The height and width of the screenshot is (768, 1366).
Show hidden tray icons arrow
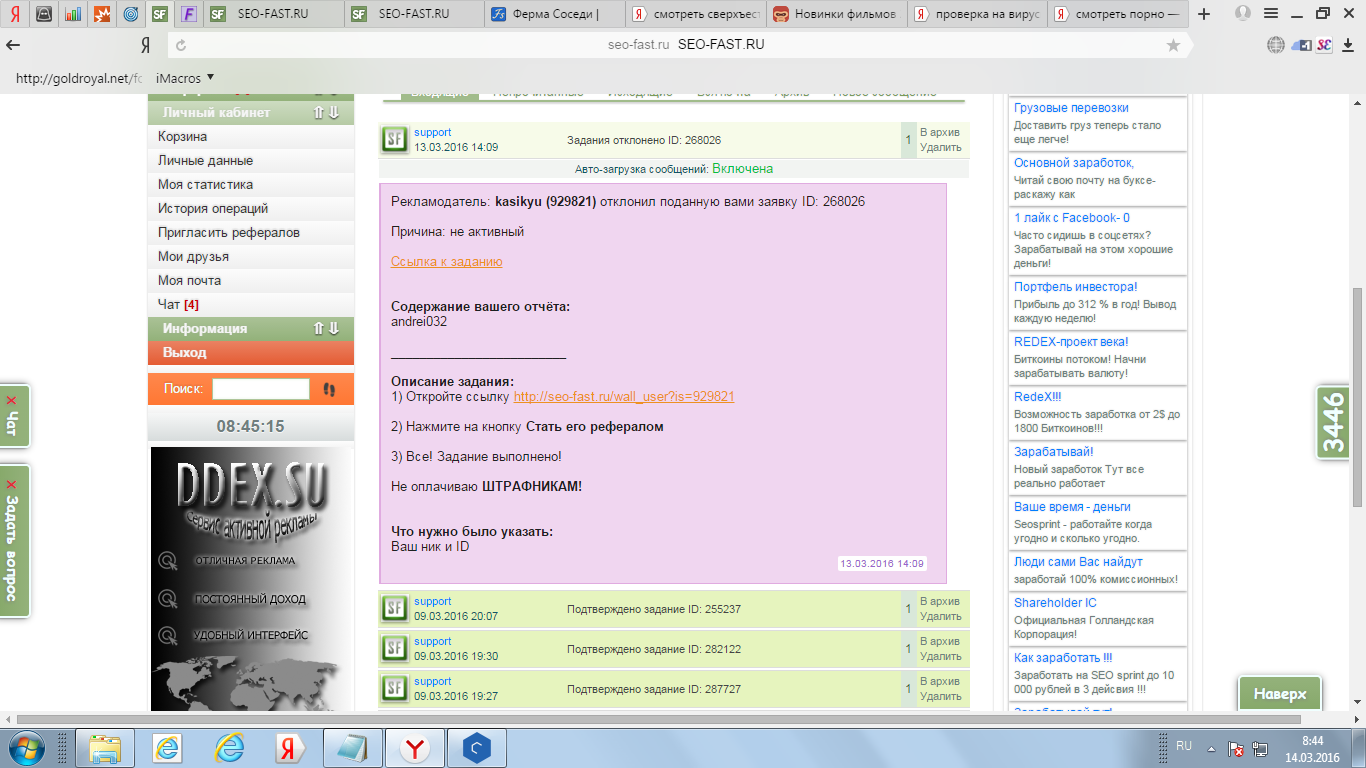point(1211,748)
